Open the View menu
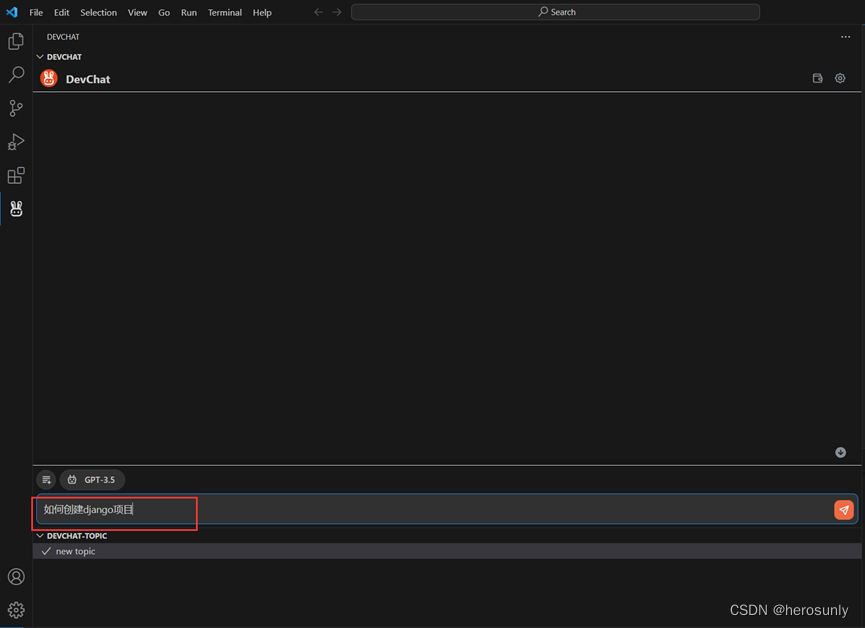 point(137,12)
